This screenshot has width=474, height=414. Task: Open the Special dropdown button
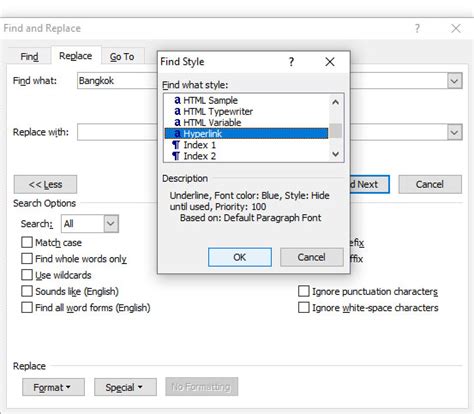pyautogui.click(x=125, y=387)
